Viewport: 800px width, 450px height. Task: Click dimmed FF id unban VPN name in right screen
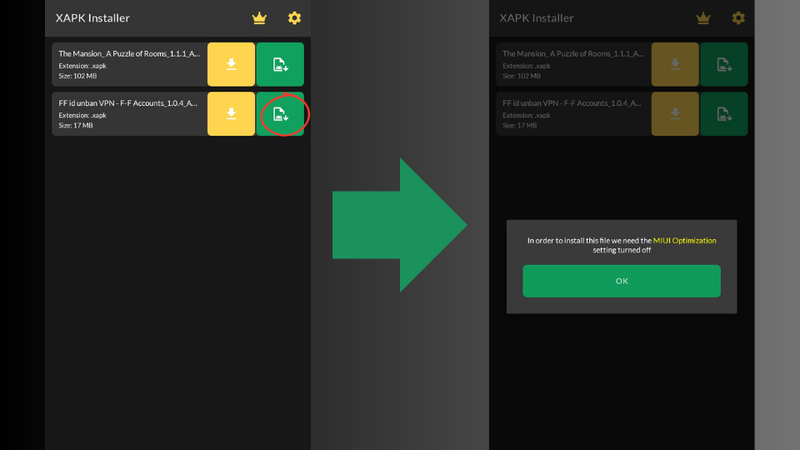pyautogui.click(x=571, y=103)
